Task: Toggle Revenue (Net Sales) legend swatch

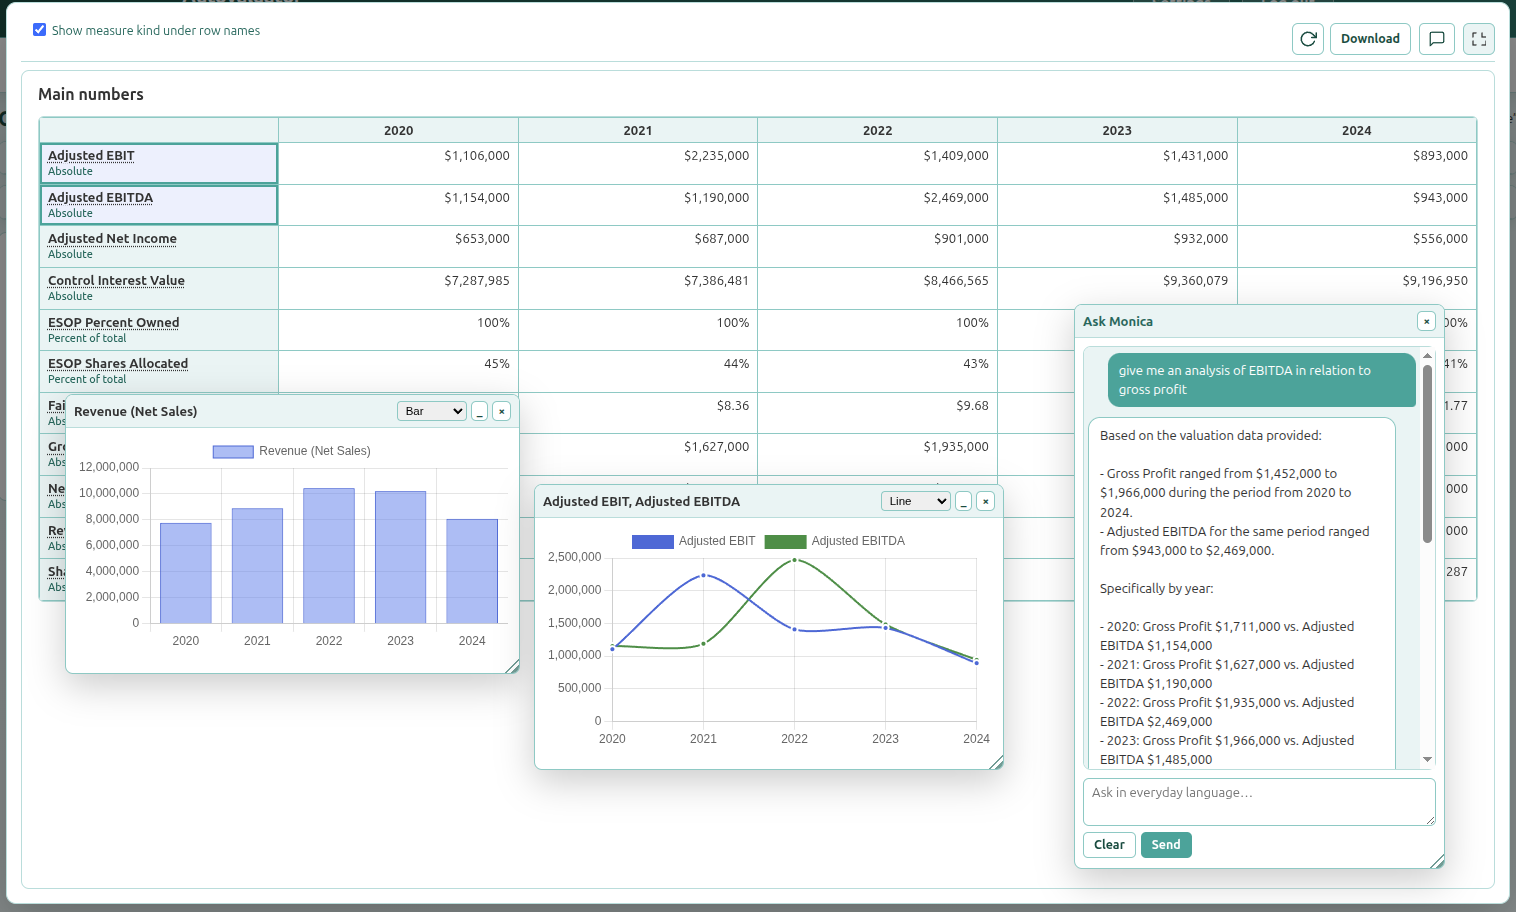Action: (x=233, y=451)
